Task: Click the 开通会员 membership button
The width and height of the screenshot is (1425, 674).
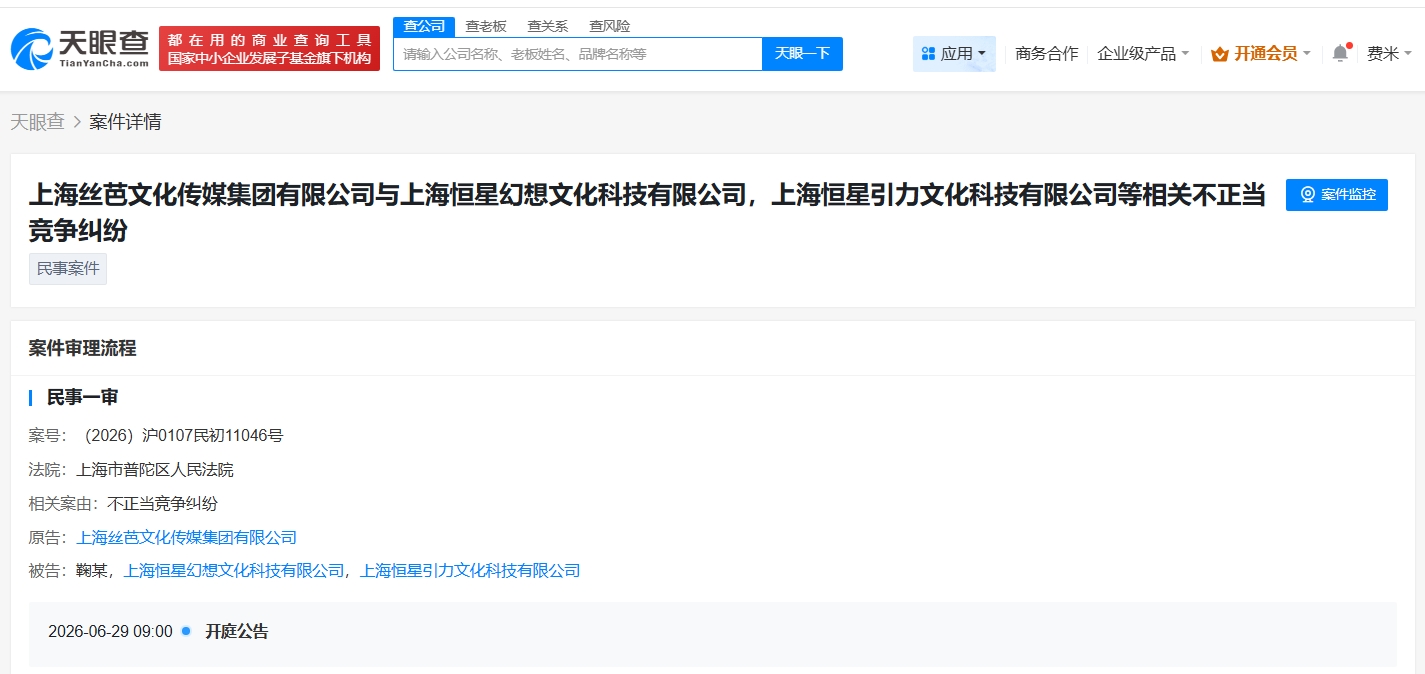Action: tap(1260, 54)
